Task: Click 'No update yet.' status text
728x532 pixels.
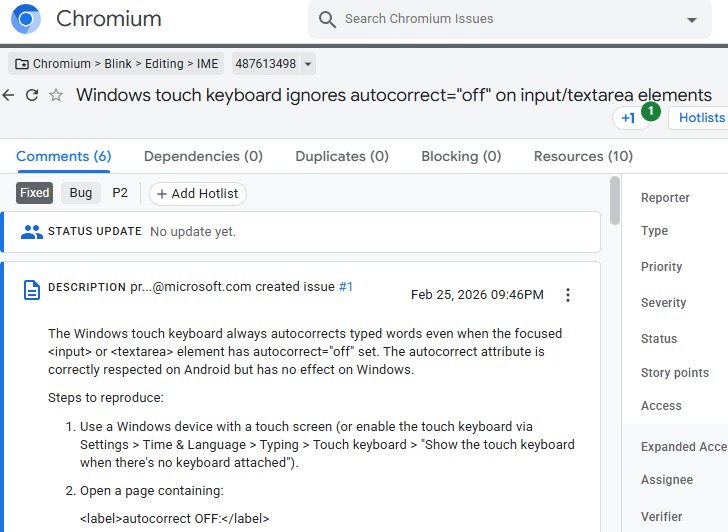Action: click(193, 232)
